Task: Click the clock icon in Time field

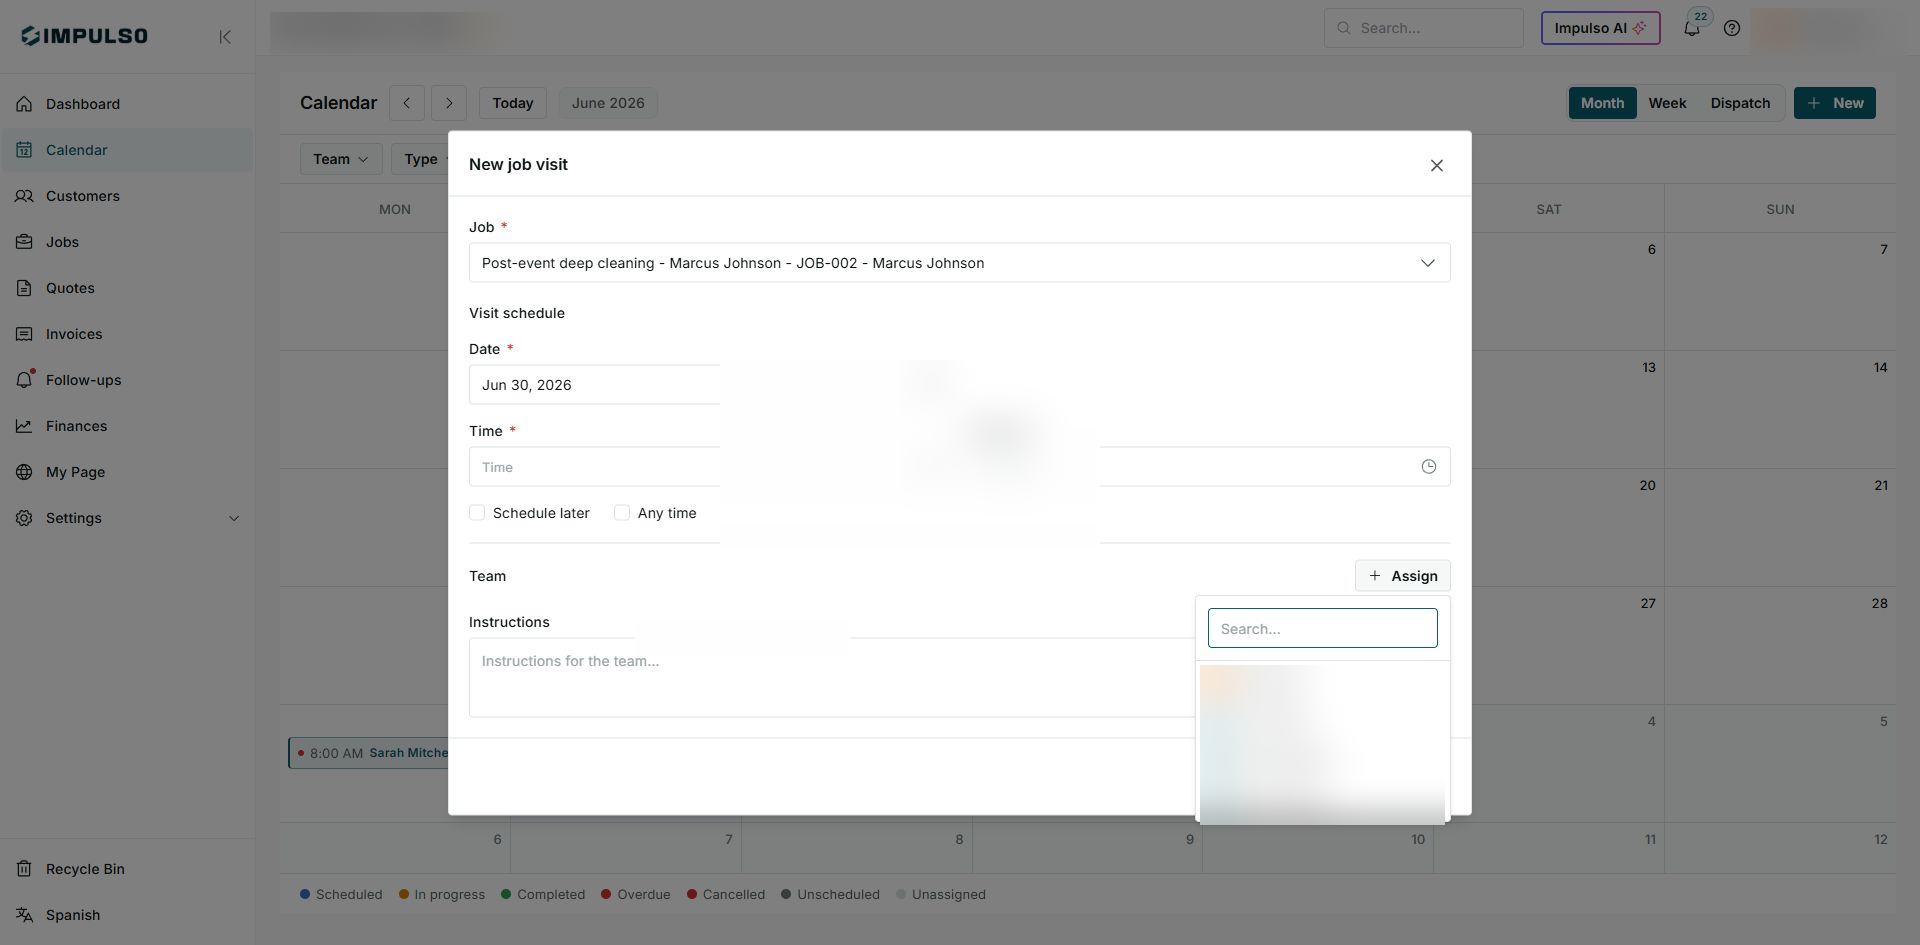Action: pyautogui.click(x=1429, y=467)
